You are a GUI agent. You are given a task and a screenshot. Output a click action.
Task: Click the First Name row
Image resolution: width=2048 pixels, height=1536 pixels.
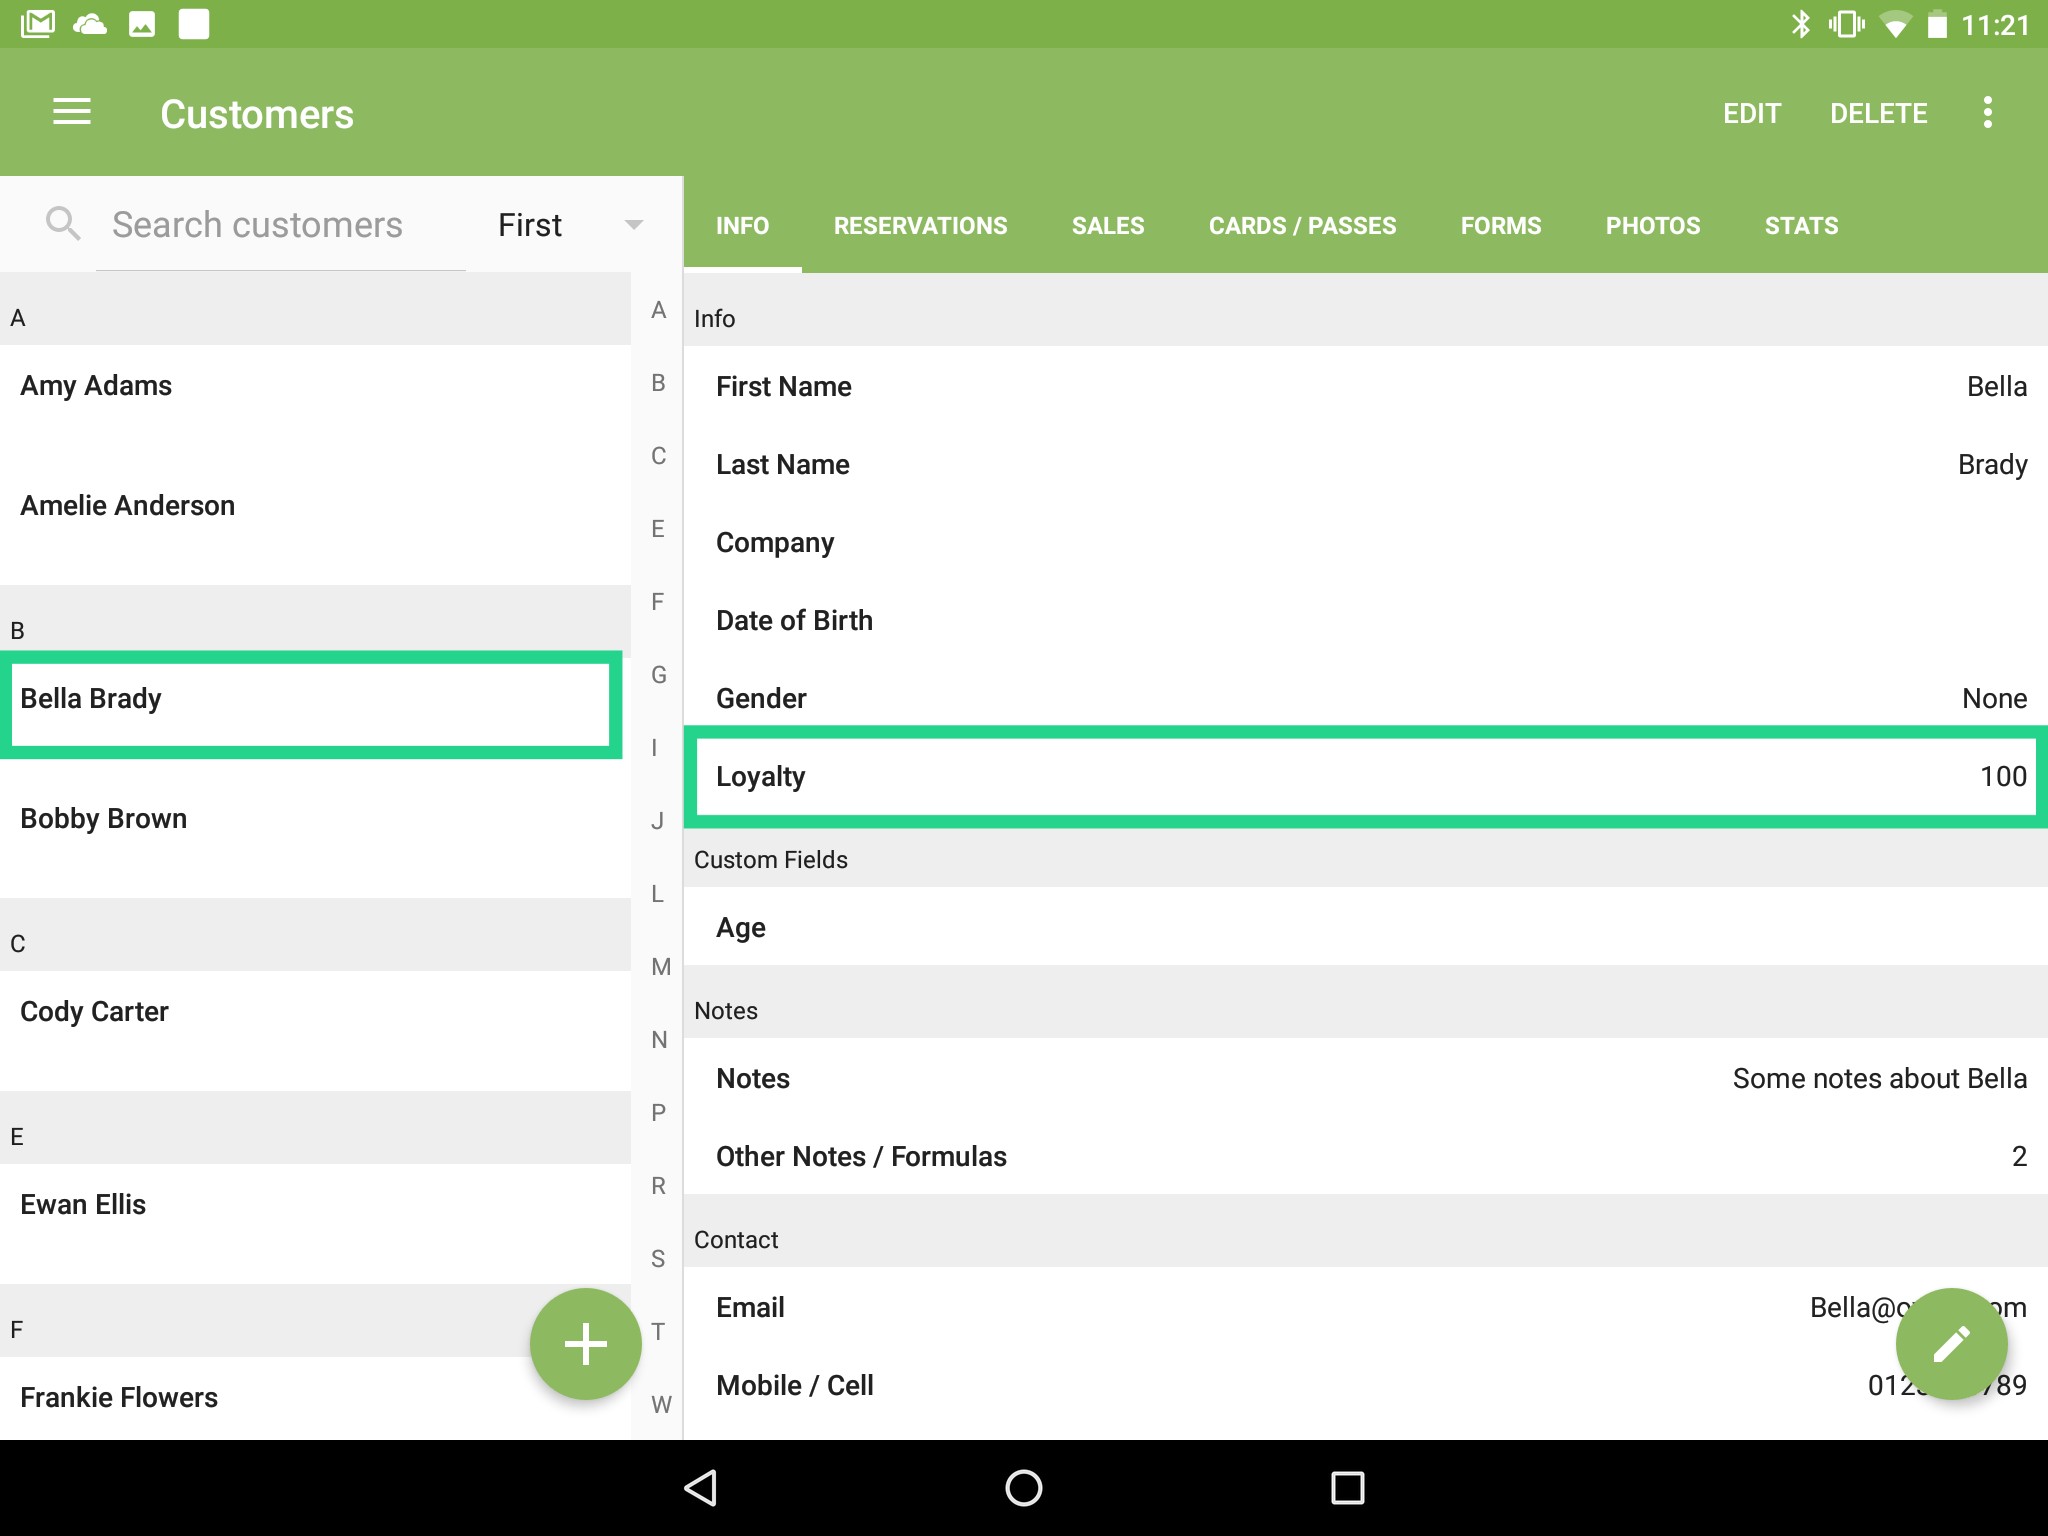[1366, 386]
